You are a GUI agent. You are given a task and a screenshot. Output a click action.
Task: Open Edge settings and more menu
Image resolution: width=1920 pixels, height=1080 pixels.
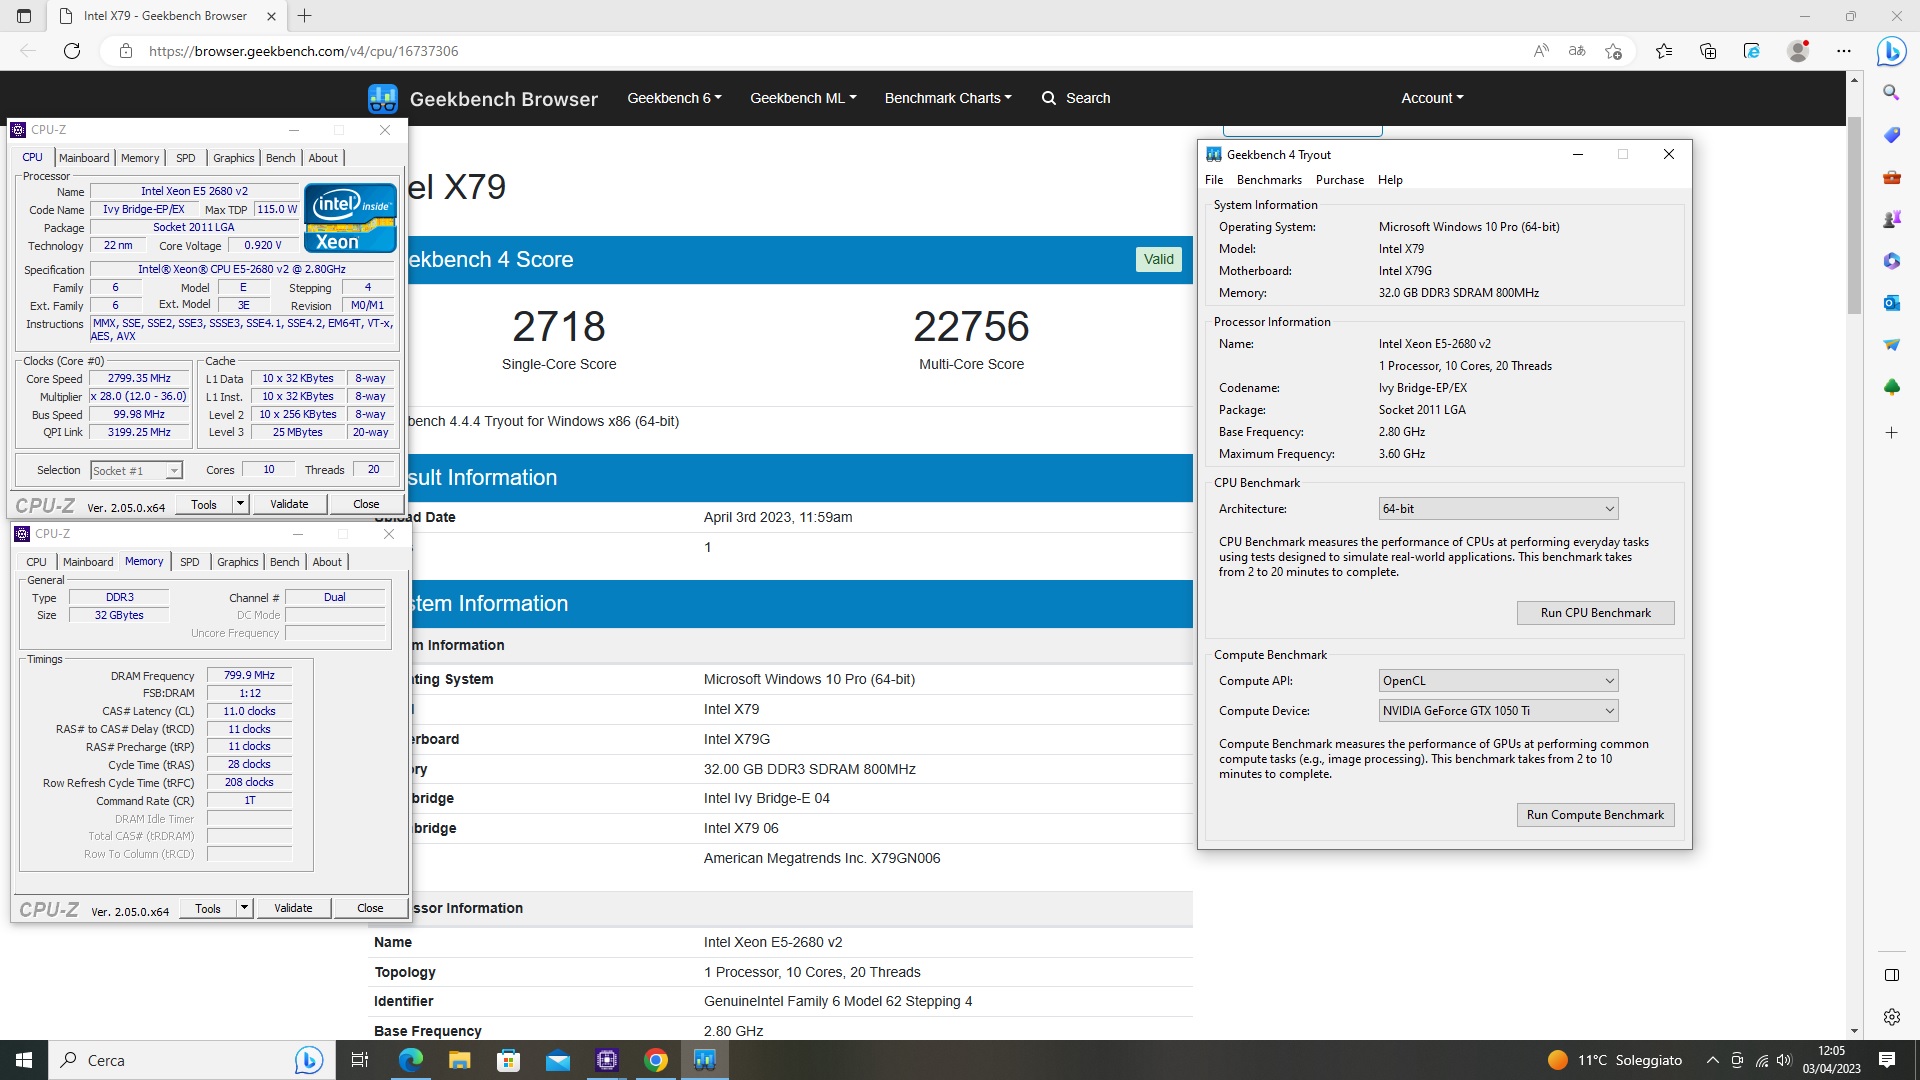[1844, 51]
